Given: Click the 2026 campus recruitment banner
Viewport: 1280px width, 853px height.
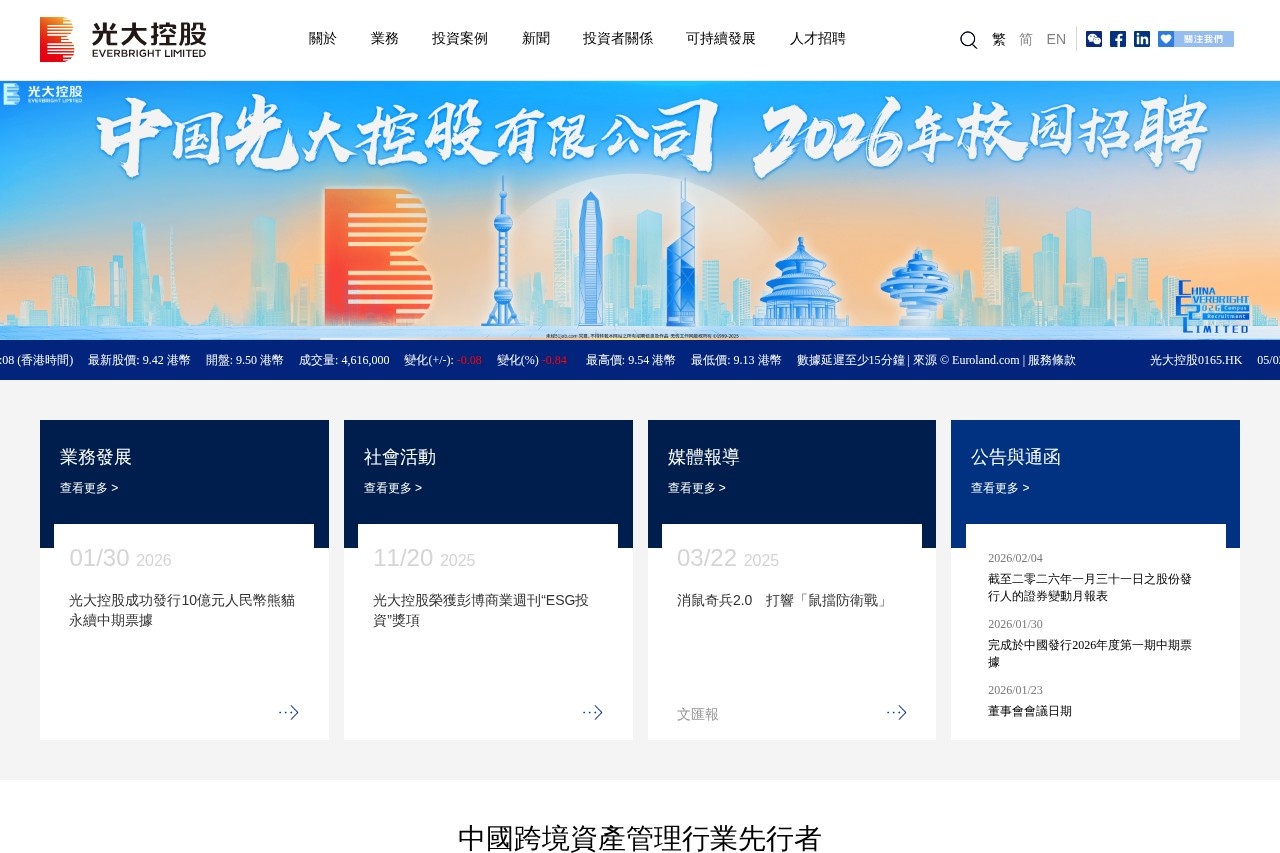Looking at the screenshot, I should click(x=640, y=210).
